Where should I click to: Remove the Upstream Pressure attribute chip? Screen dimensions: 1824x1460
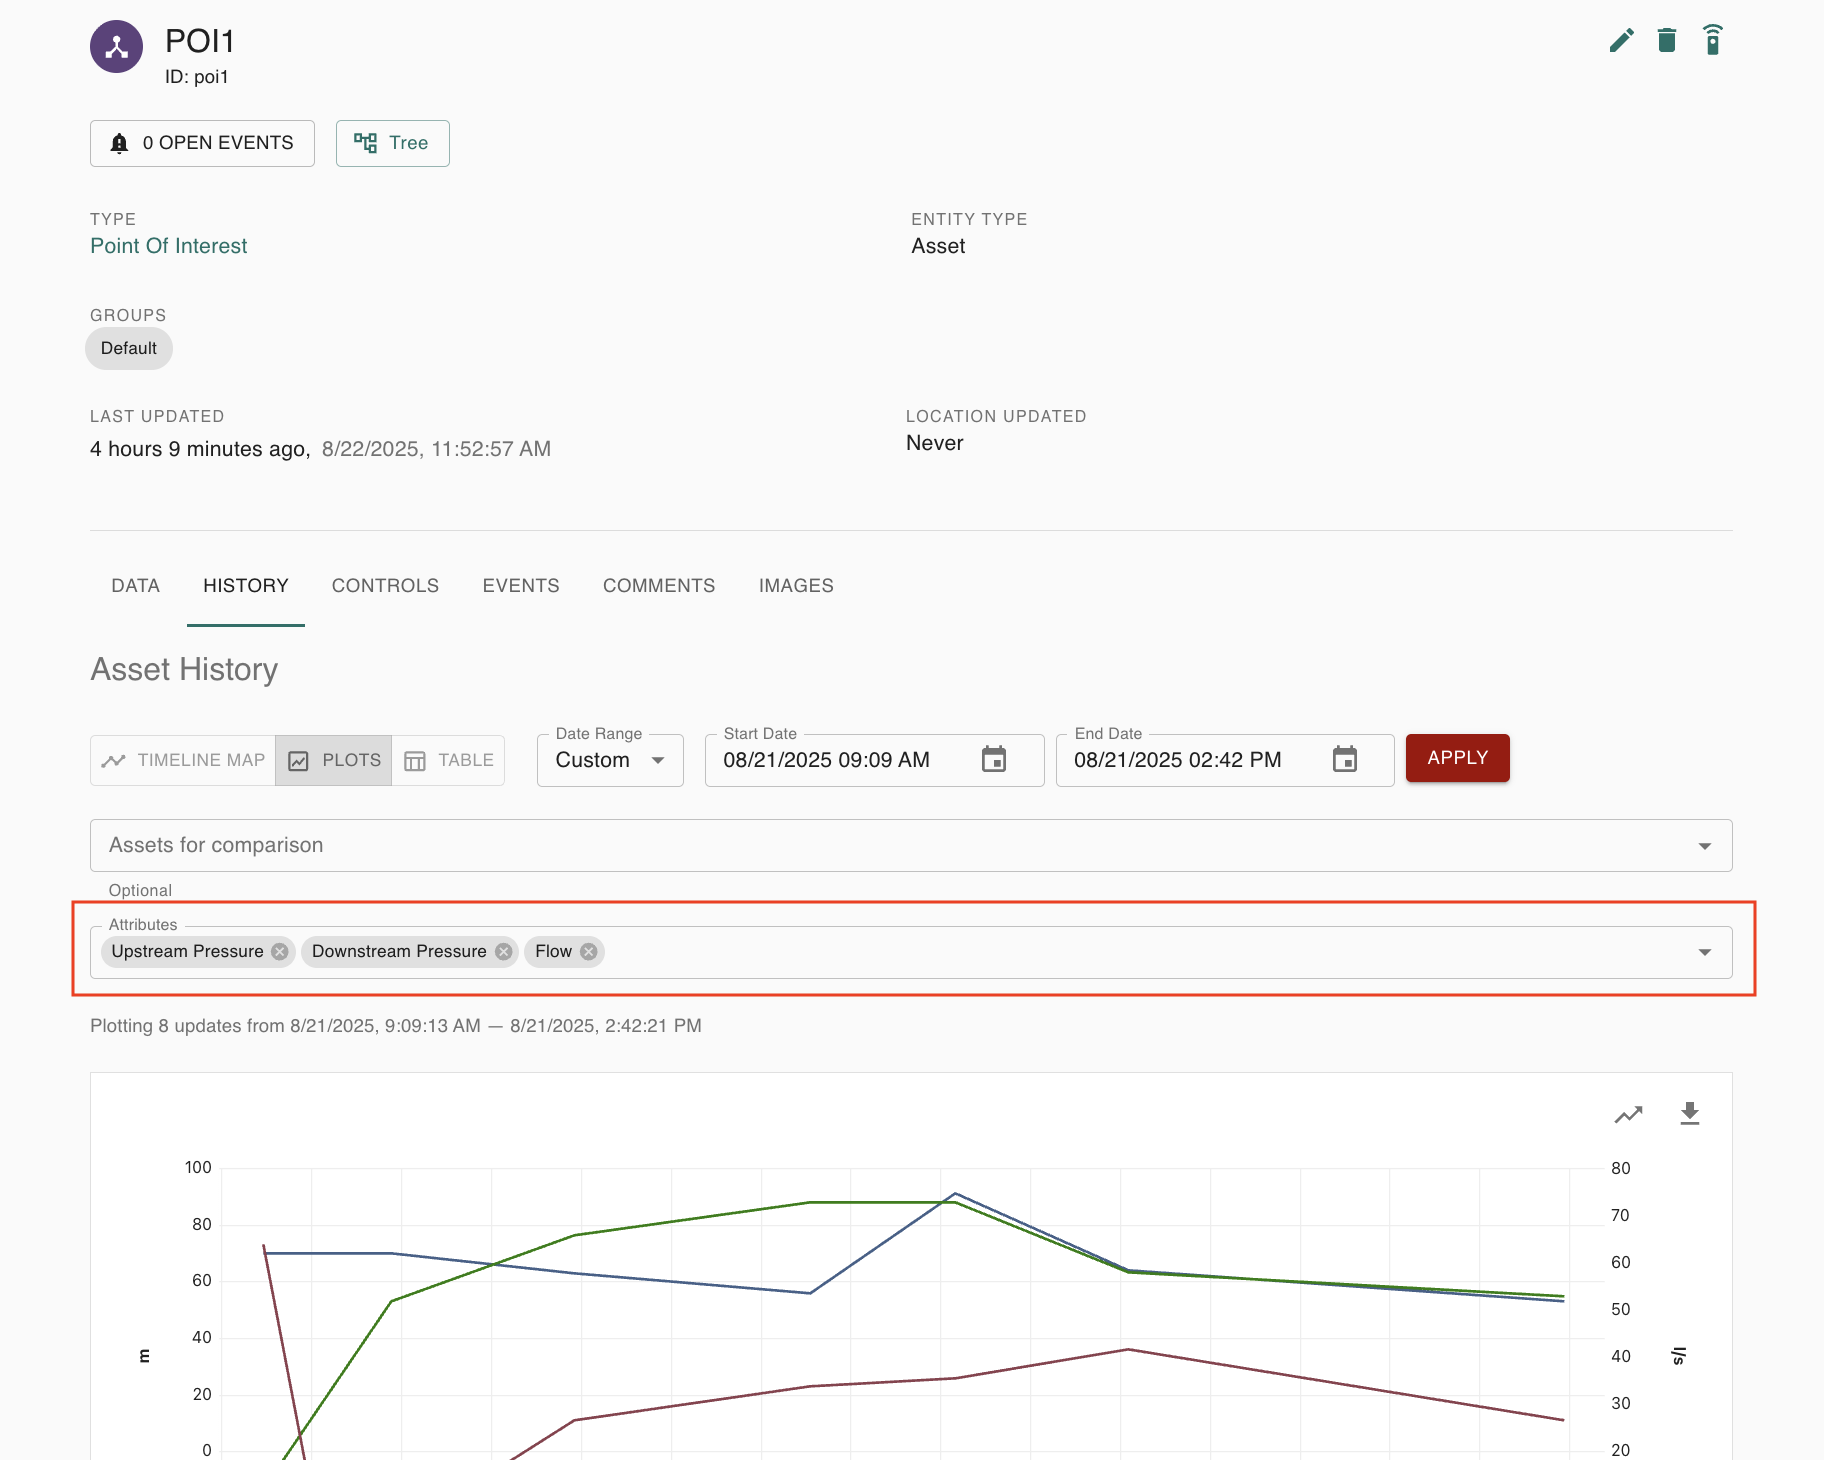pos(279,951)
